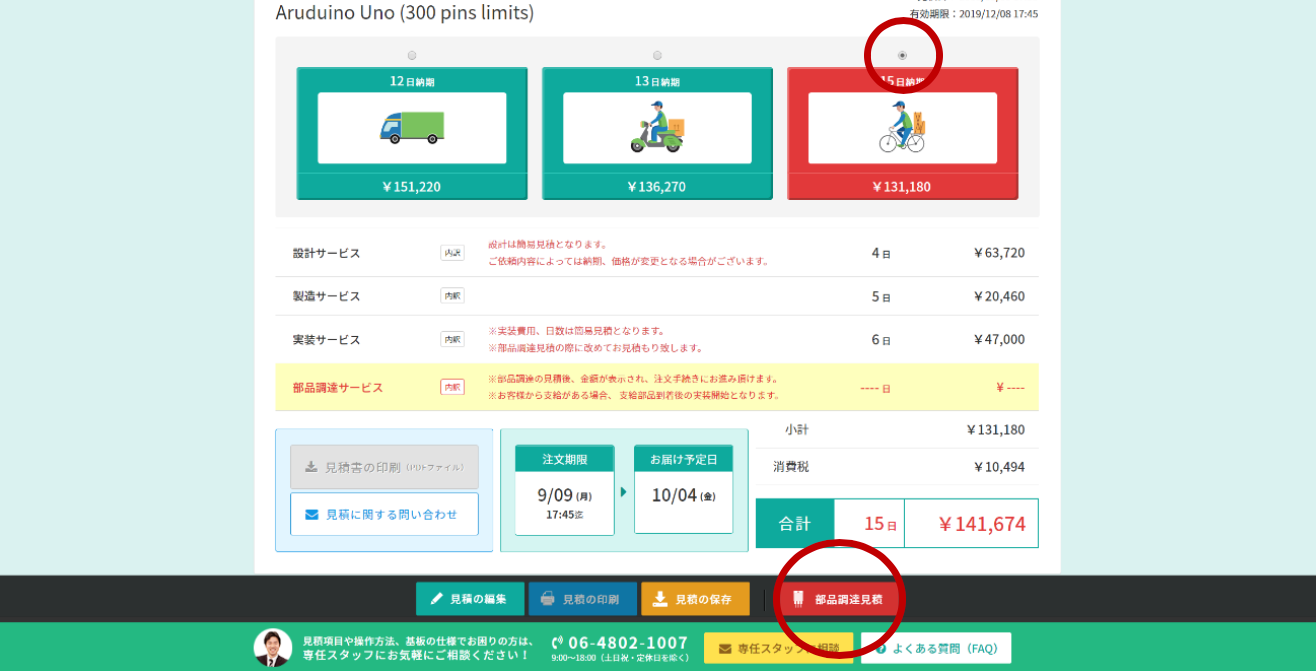Click the save icon in 見積の保存

(660, 599)
